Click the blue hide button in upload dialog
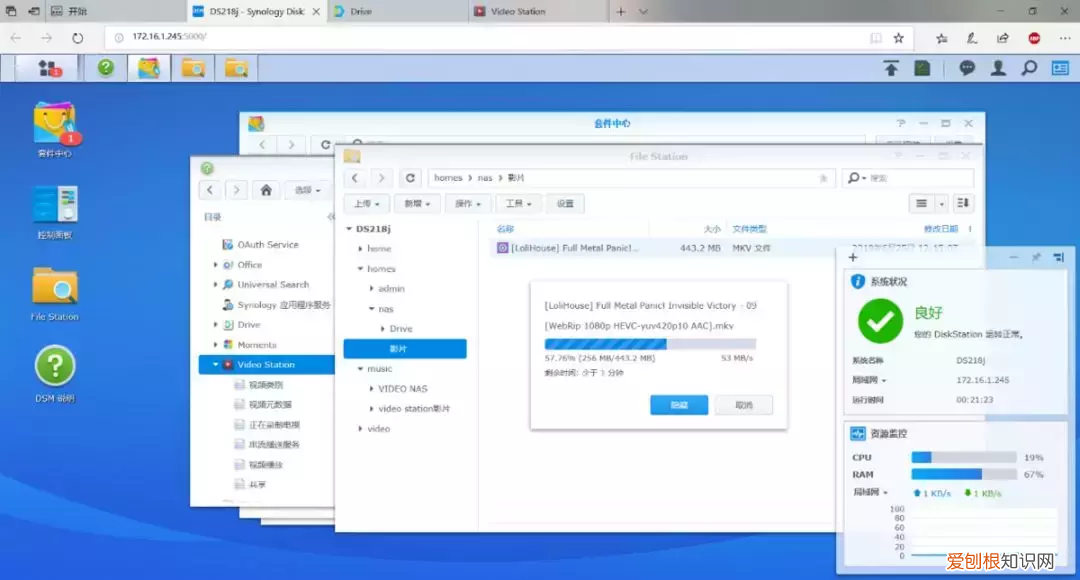Screen dimensions: 1080x580 point(679,405)
